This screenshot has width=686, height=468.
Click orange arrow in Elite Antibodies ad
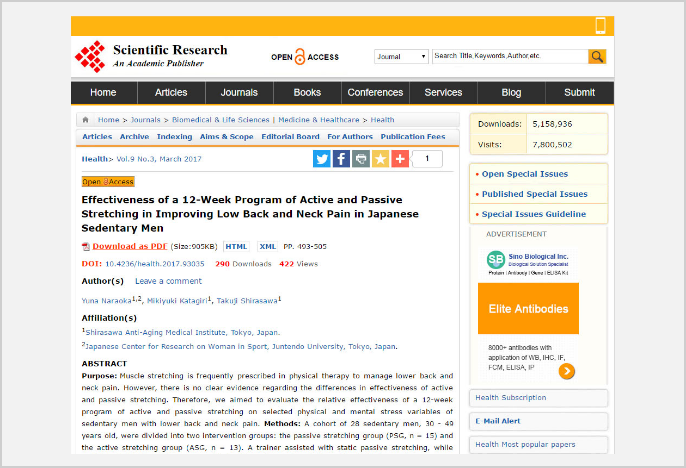[x=567, y=371]
